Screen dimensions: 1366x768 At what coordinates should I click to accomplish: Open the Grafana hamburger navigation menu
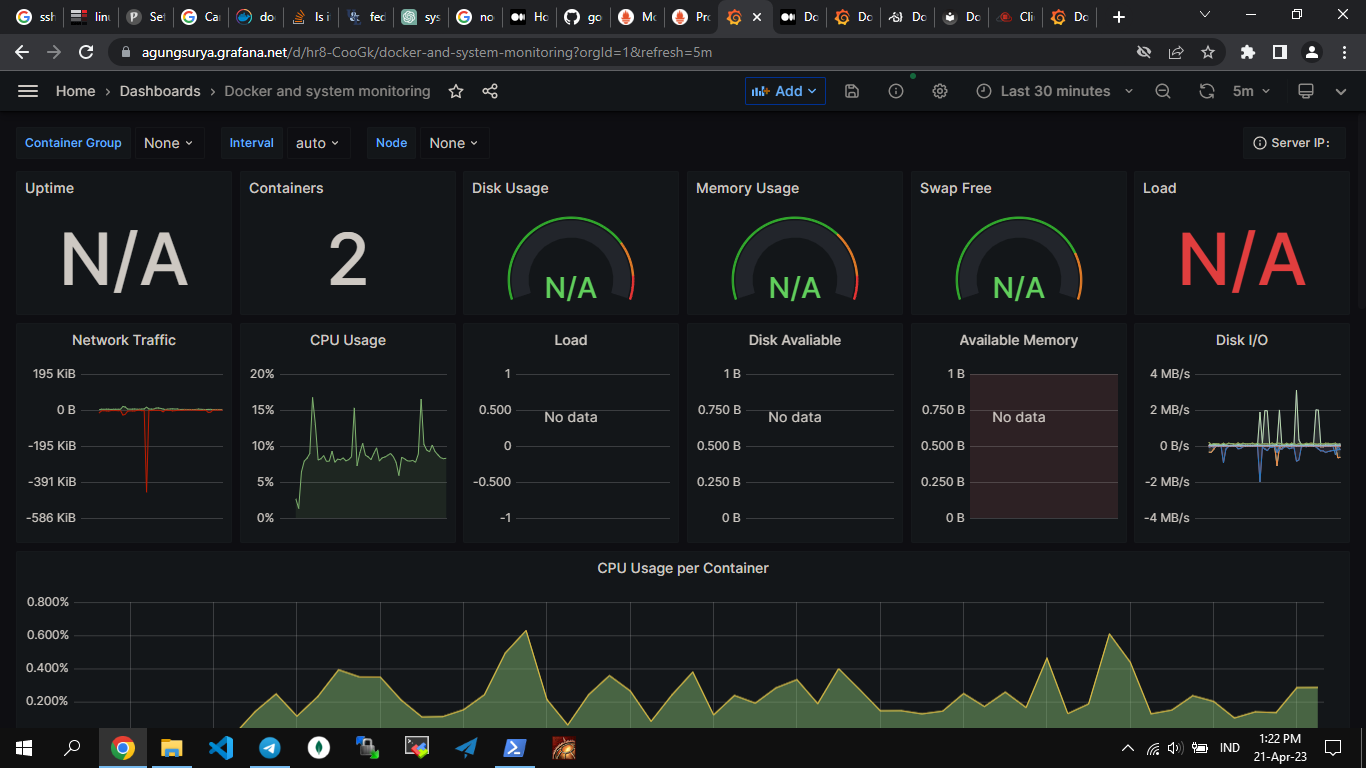coord(28,91)
